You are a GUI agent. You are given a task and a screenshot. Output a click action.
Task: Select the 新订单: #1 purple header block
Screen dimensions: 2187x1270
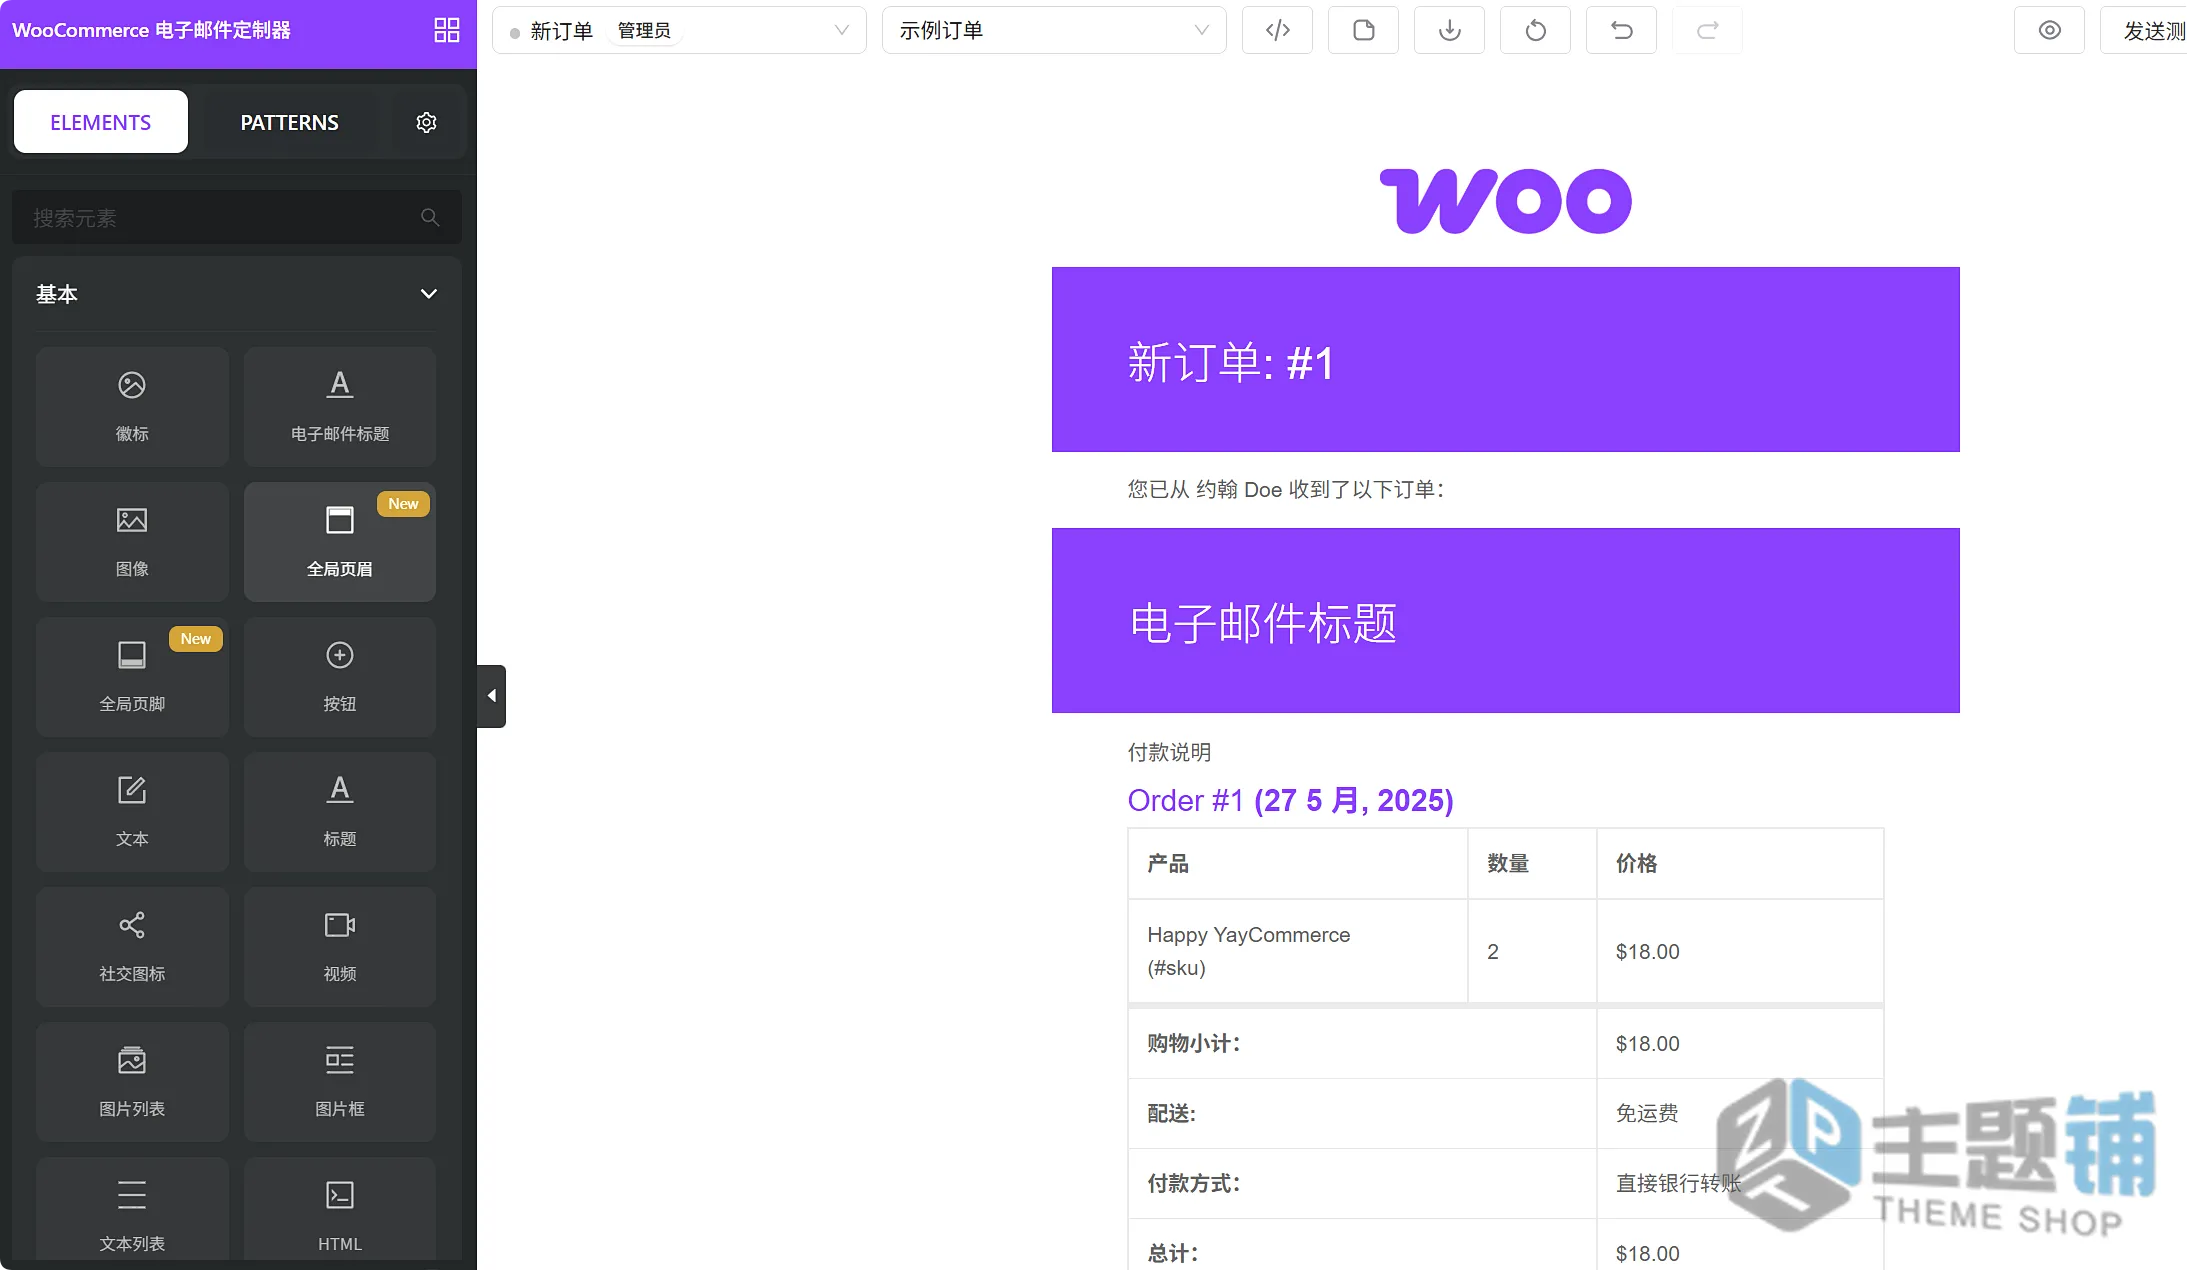point(1505,359)
